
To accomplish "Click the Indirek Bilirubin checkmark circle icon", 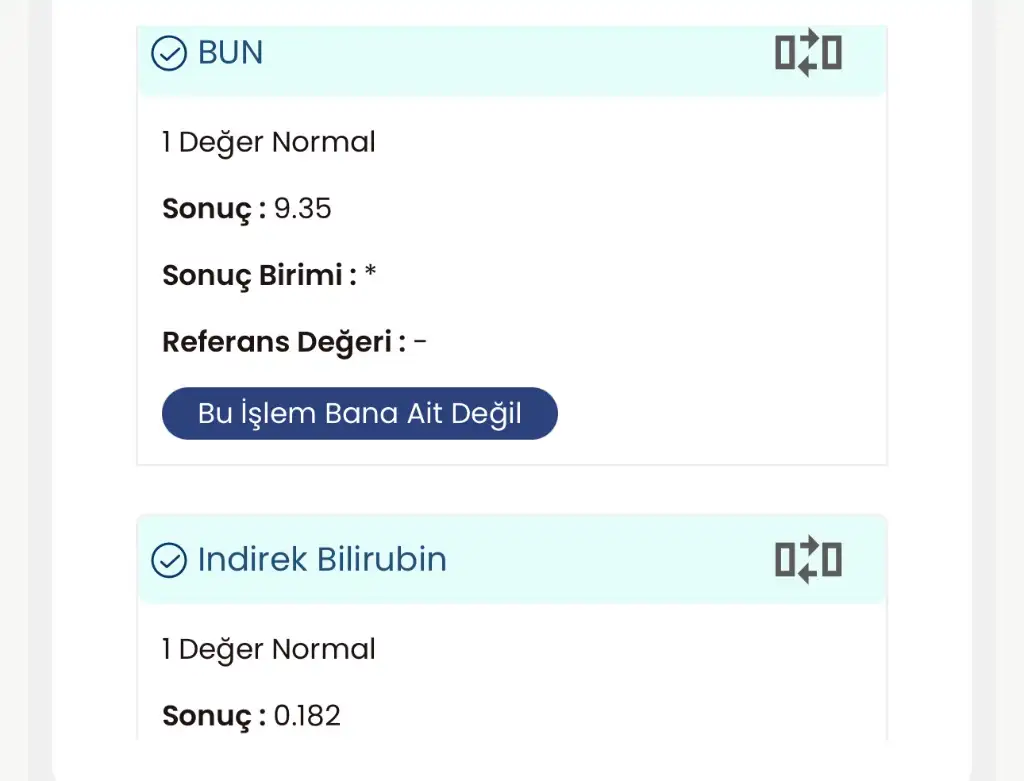I will (168, 560).
